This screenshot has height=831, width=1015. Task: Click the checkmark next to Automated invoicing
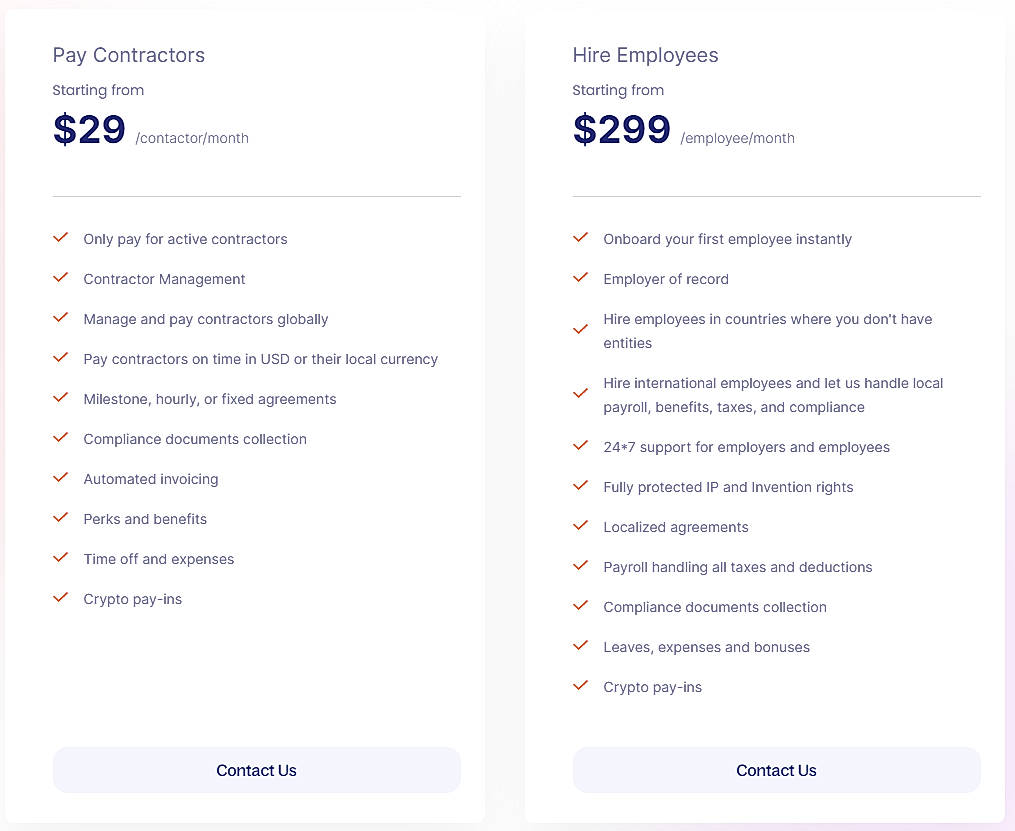click(x=60, y=478)
